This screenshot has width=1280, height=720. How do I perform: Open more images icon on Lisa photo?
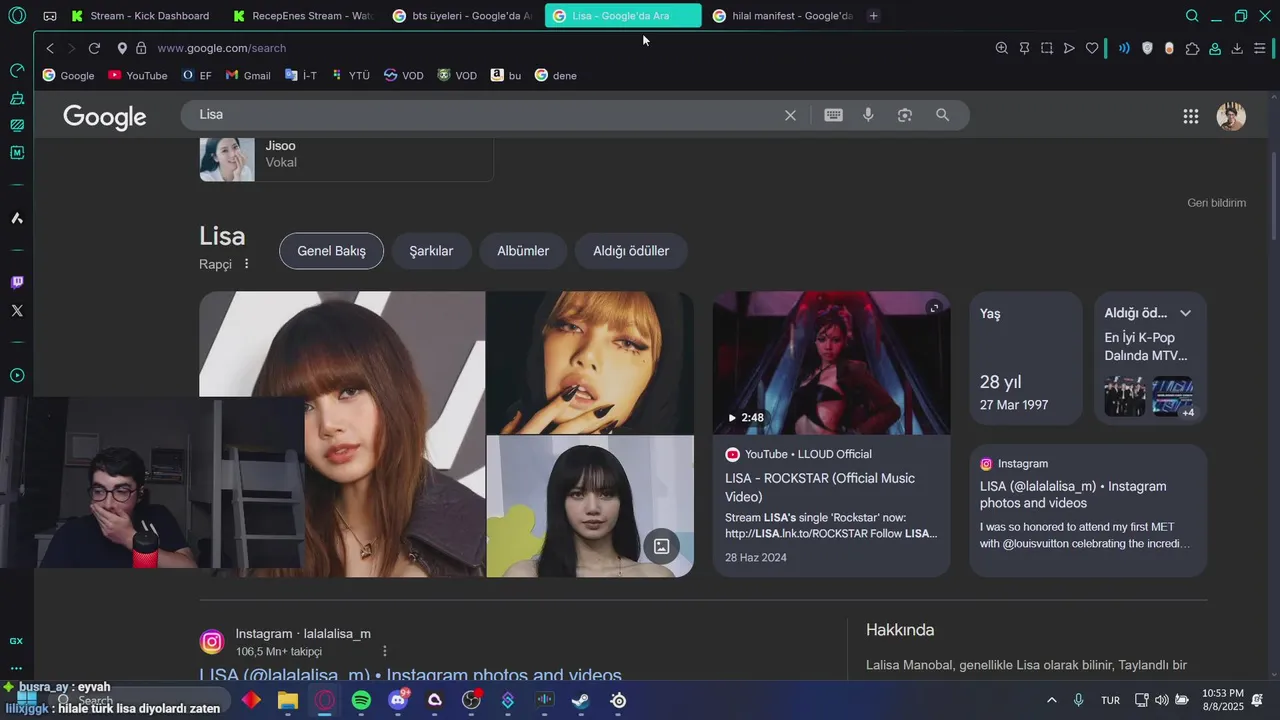[661, 546]
